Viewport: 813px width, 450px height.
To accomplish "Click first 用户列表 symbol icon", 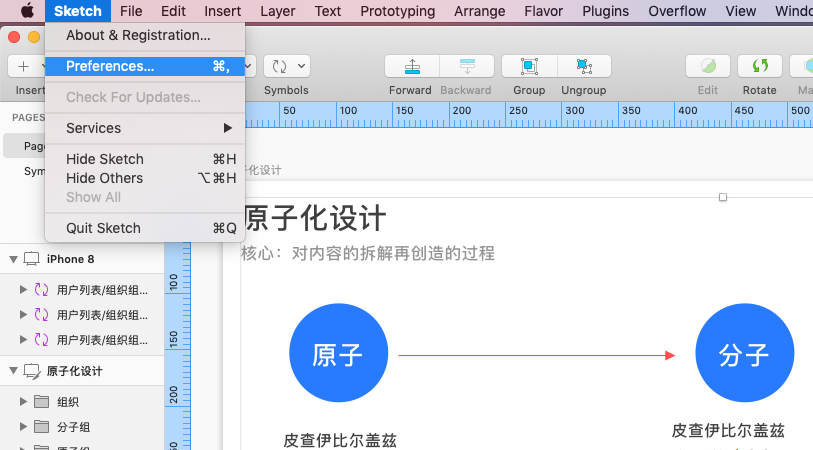I will 41,289.
